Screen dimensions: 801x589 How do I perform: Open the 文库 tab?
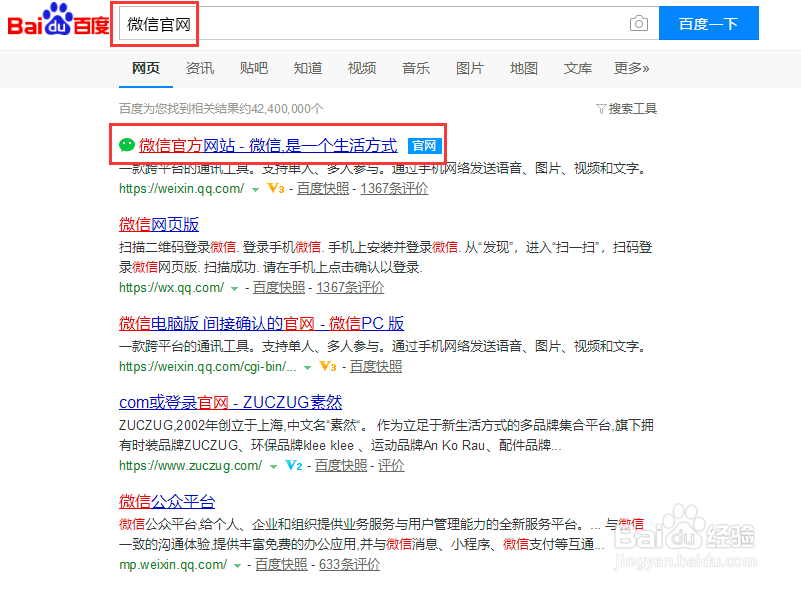[x=578, y=68]
